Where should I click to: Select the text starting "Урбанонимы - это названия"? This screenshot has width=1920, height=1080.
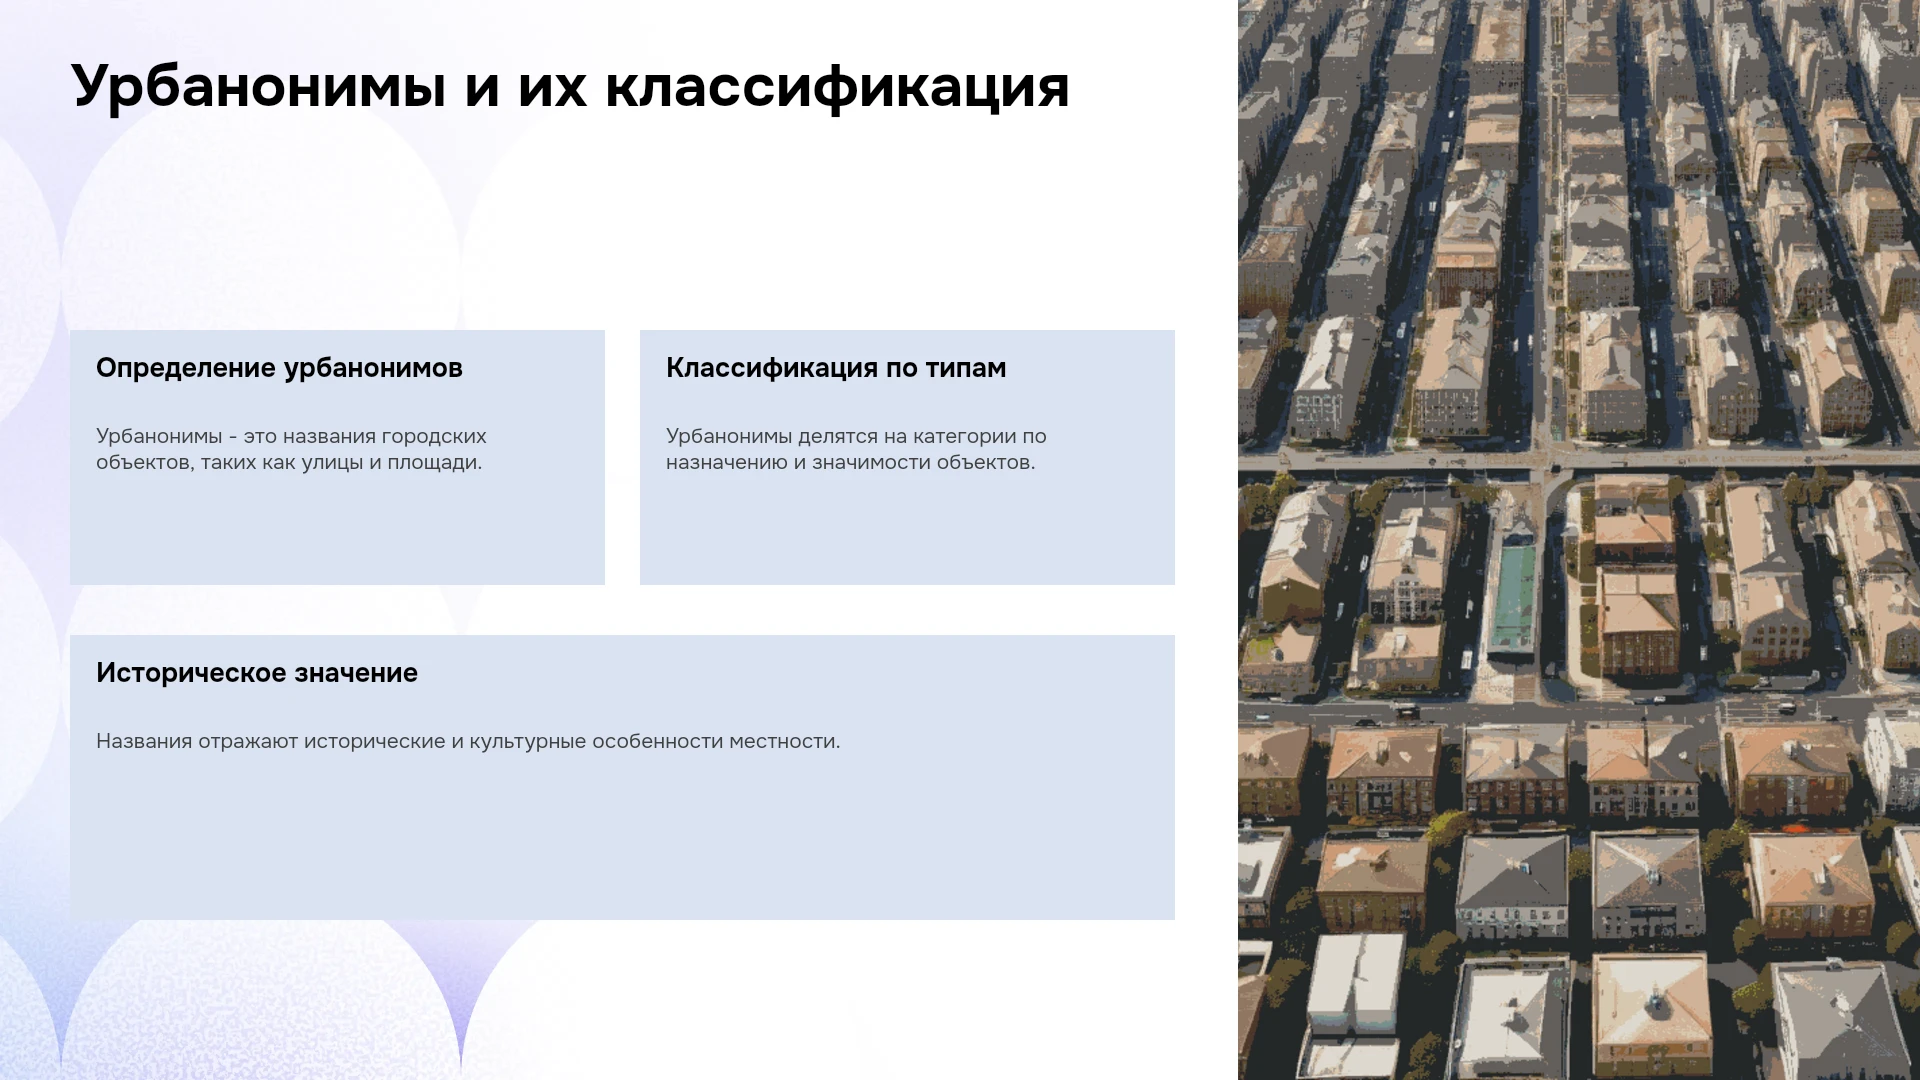[x=291, y=449]
